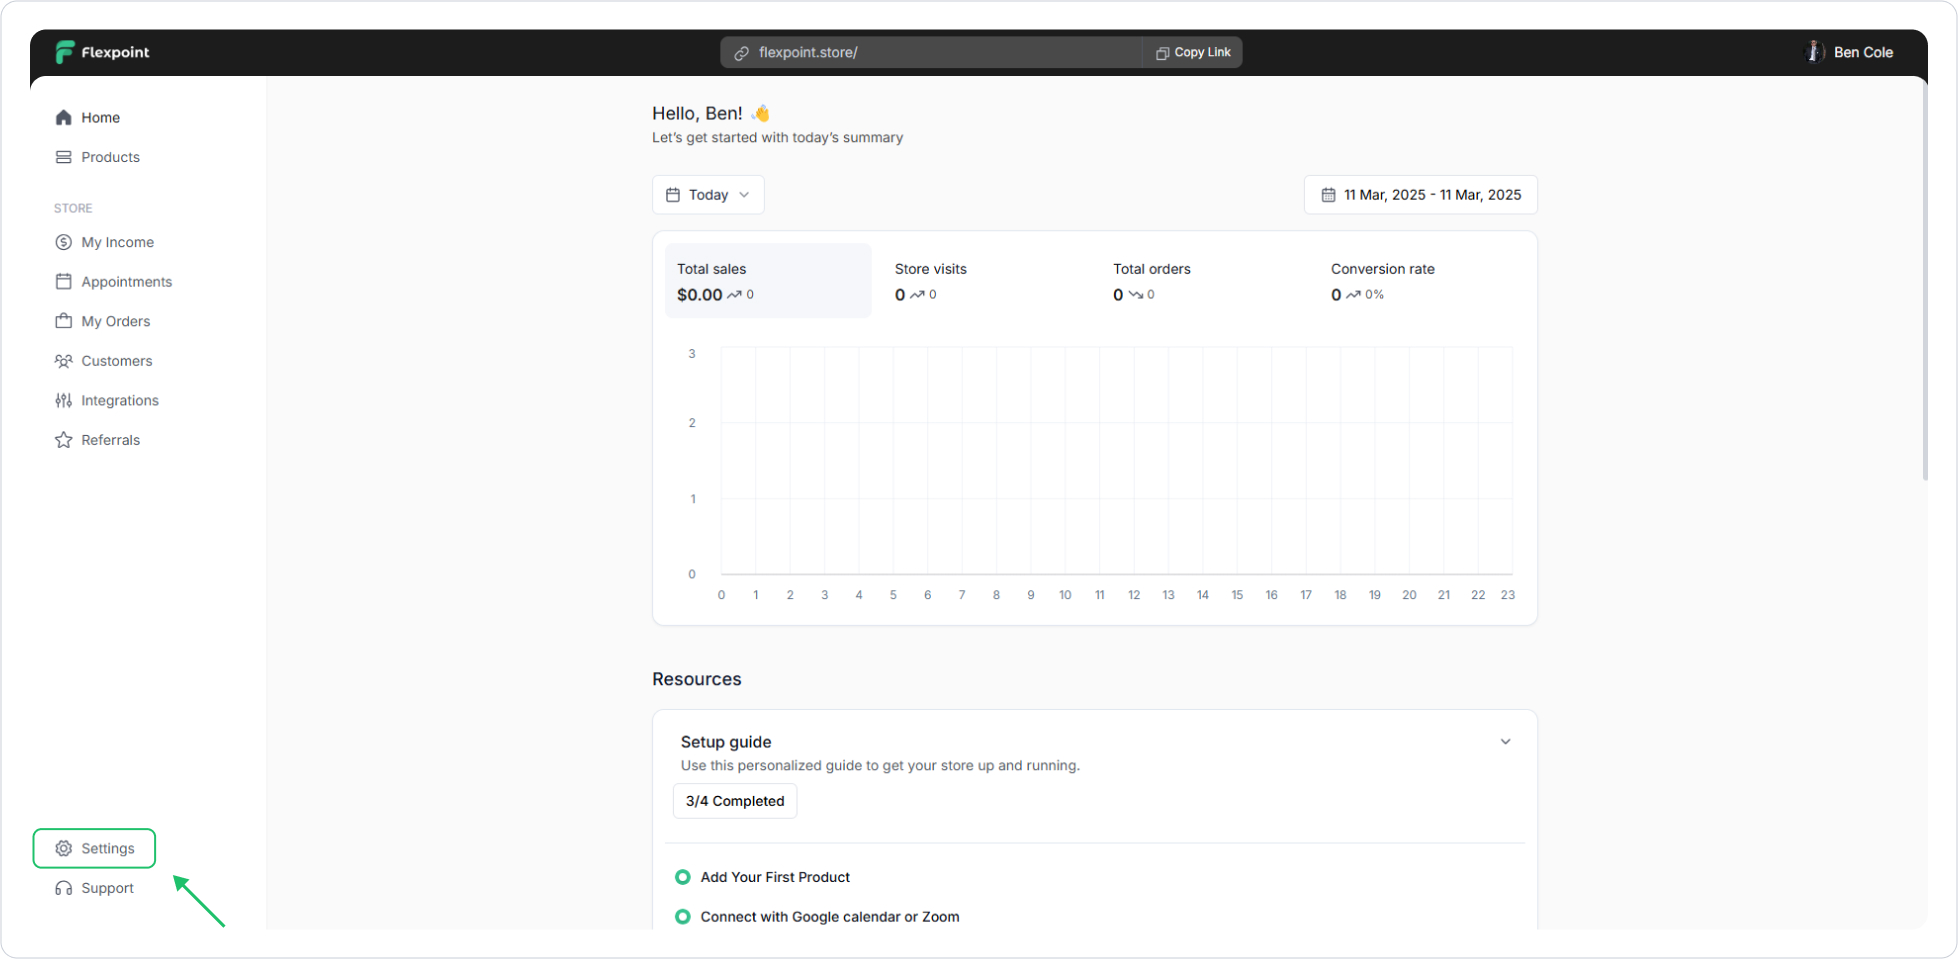Click the Total orders downward trend icon
Image resolution: width=1958 pixels, height=959 pixels.
click(1136, 295)
